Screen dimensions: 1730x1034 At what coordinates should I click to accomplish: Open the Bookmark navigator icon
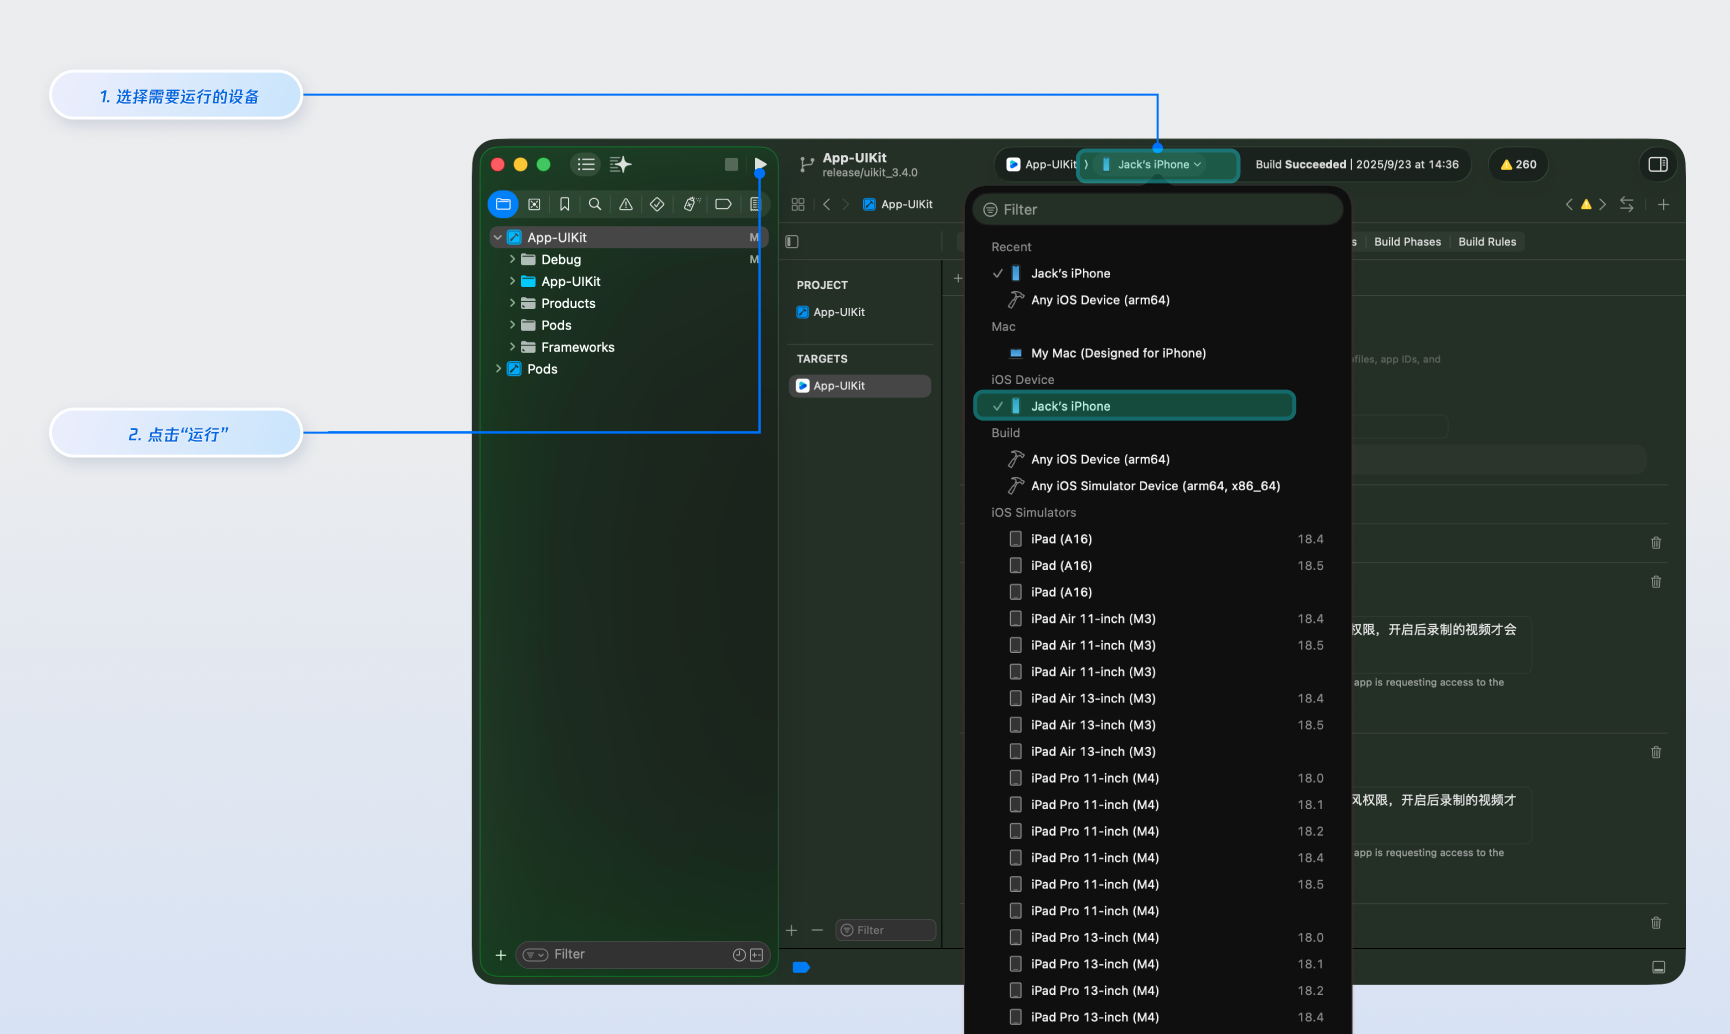tap(564, 204)
